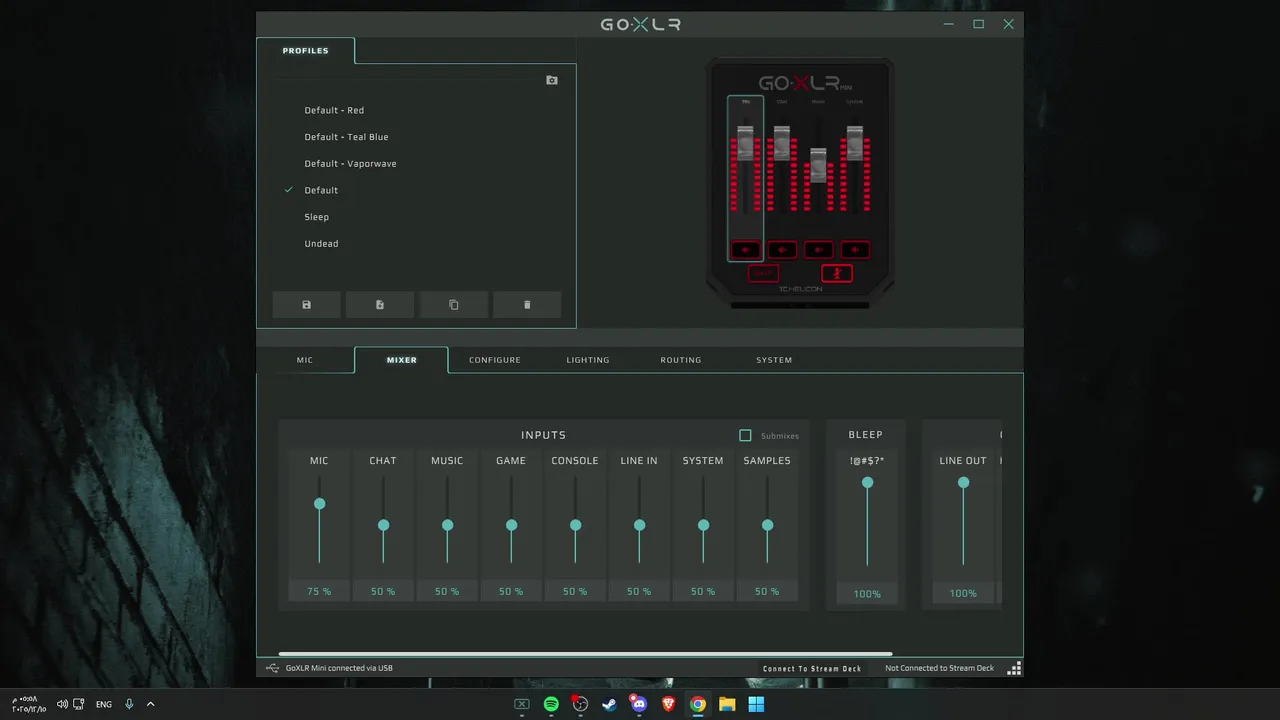Image resolution: width=1280 pixels, height=720 pixels.
Task: Open the System tab
Action: point(774,360)
